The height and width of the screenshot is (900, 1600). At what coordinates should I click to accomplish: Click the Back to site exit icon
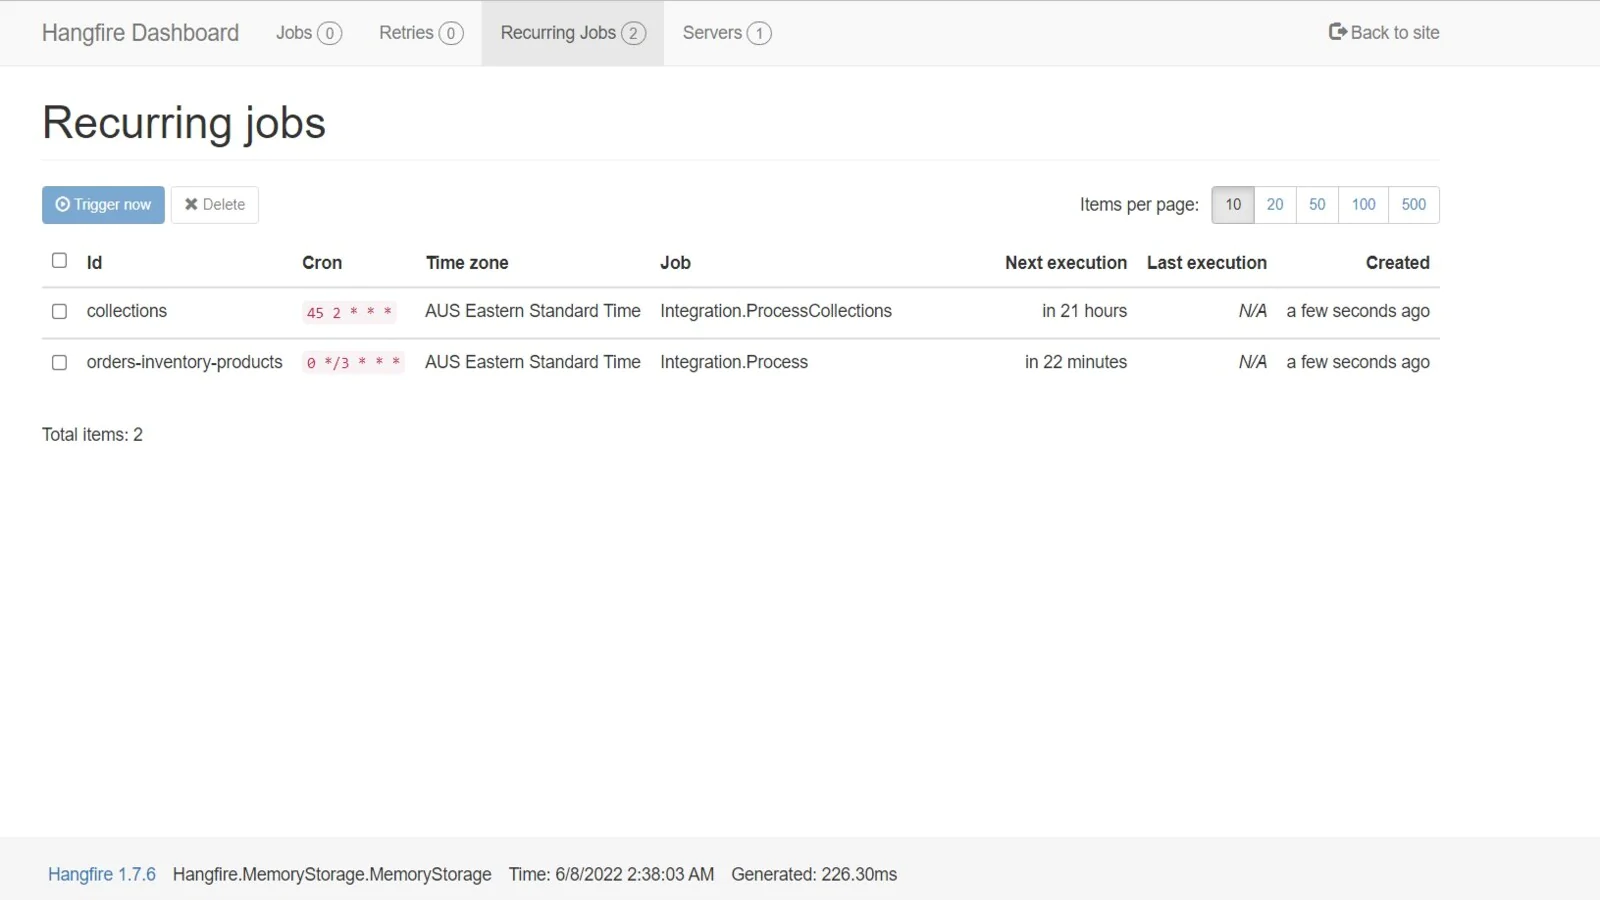1337,32
